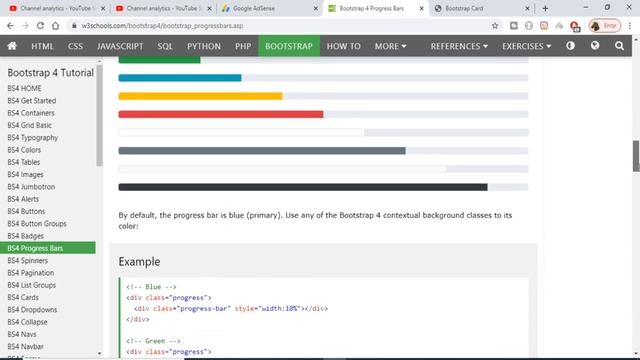Click the site lock icon
Viewport: 640px width, 360px height.
74,26
